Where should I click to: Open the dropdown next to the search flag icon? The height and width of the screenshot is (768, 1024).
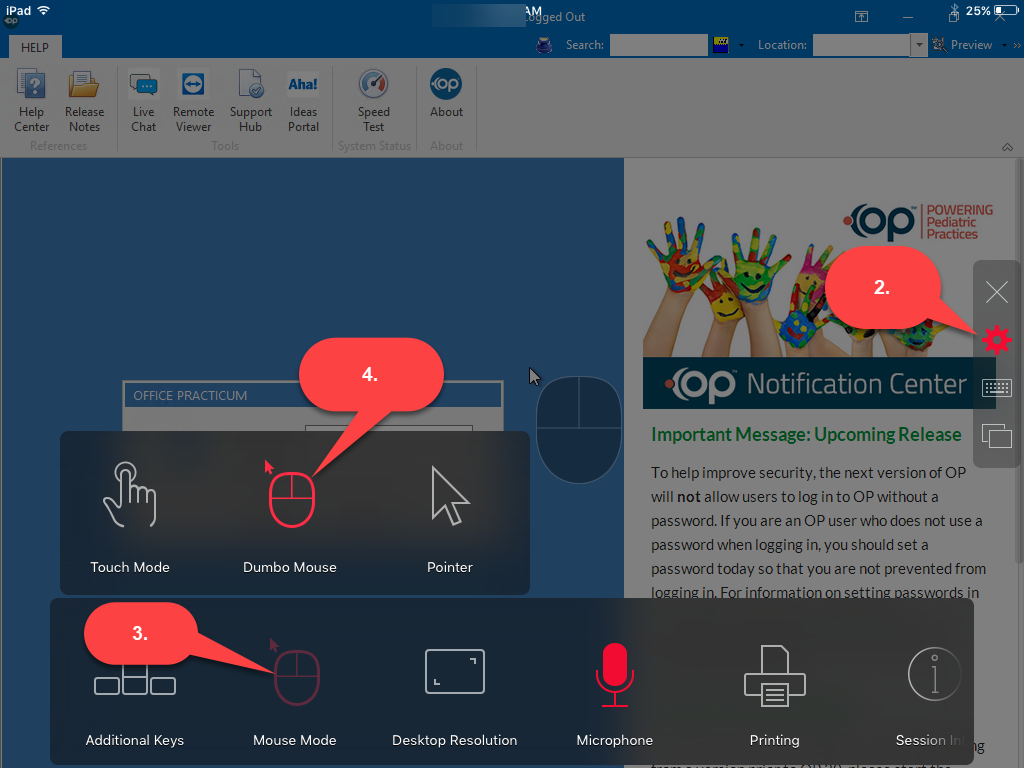pos(741,46)
